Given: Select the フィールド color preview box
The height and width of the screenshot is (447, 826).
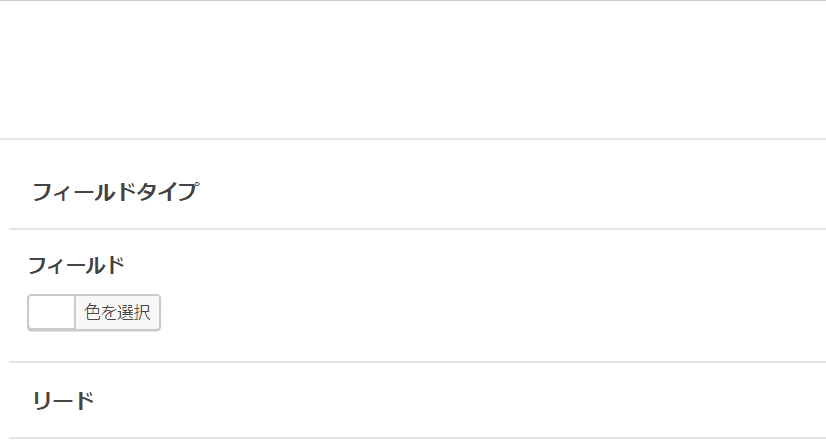Looking at the screenshot, I should 51,313.
